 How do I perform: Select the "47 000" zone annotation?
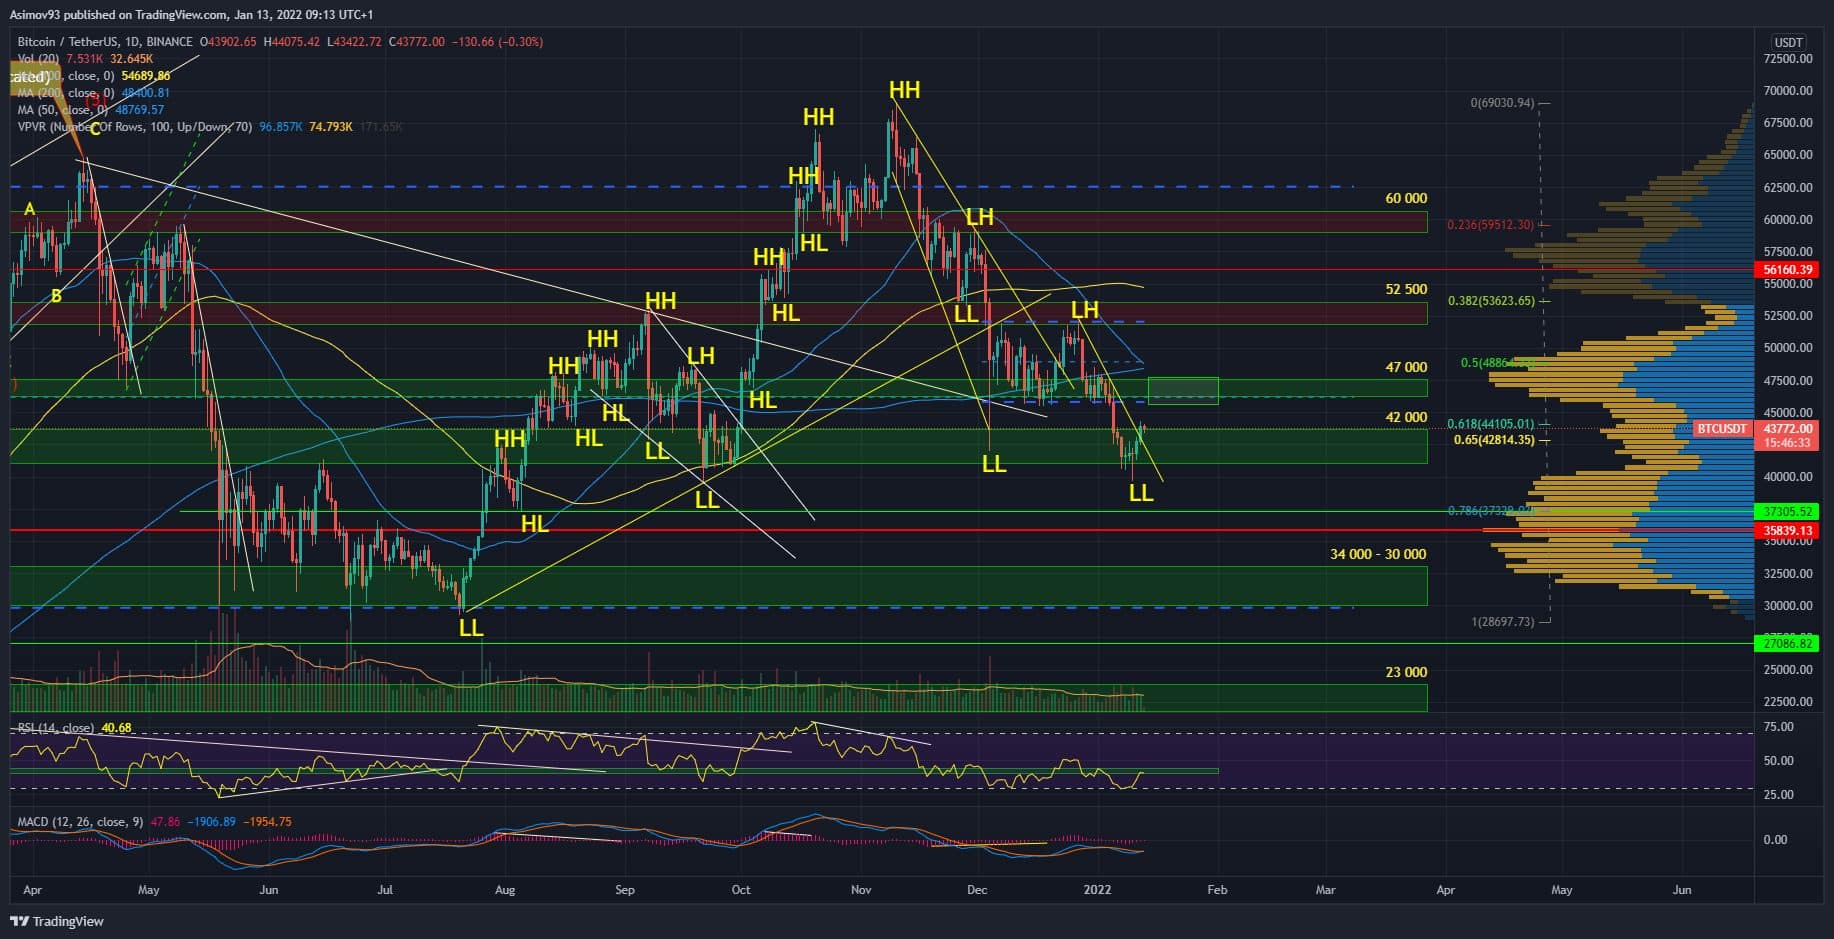[1406, 367]
